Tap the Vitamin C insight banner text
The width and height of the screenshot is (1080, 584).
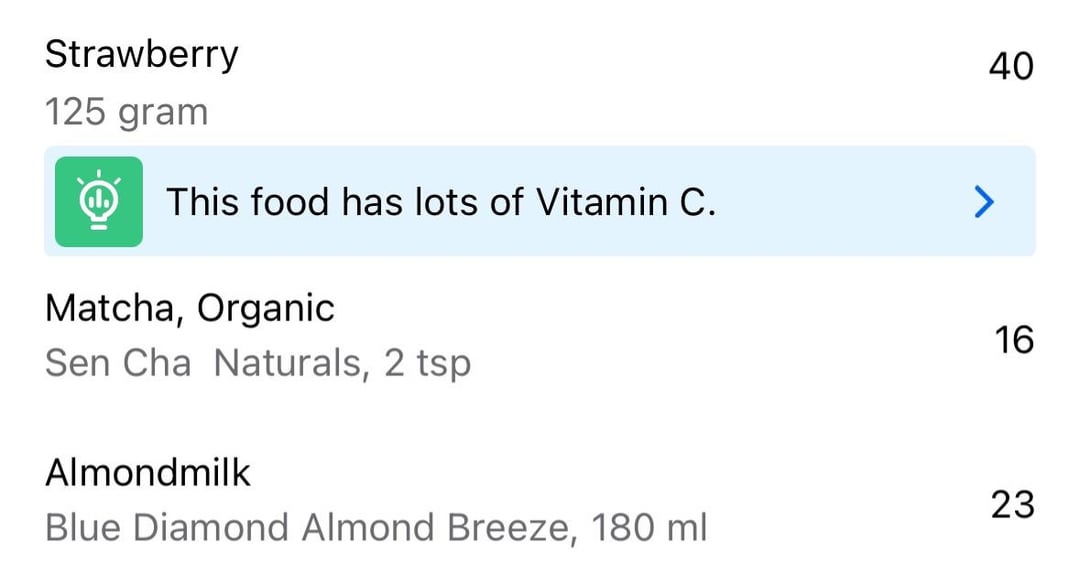tap(441, 202)
